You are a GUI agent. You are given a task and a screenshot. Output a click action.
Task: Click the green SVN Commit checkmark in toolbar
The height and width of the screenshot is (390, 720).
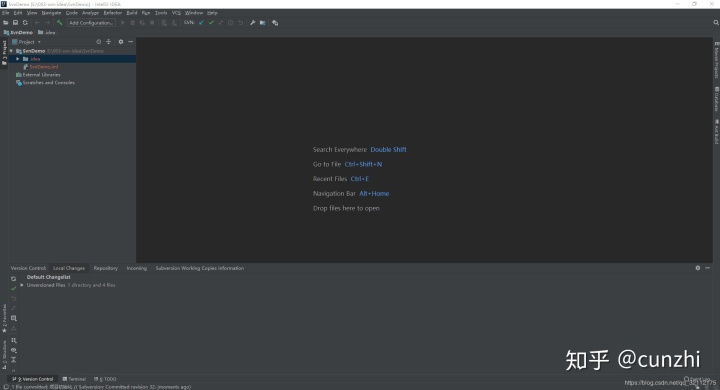(211, 23)
